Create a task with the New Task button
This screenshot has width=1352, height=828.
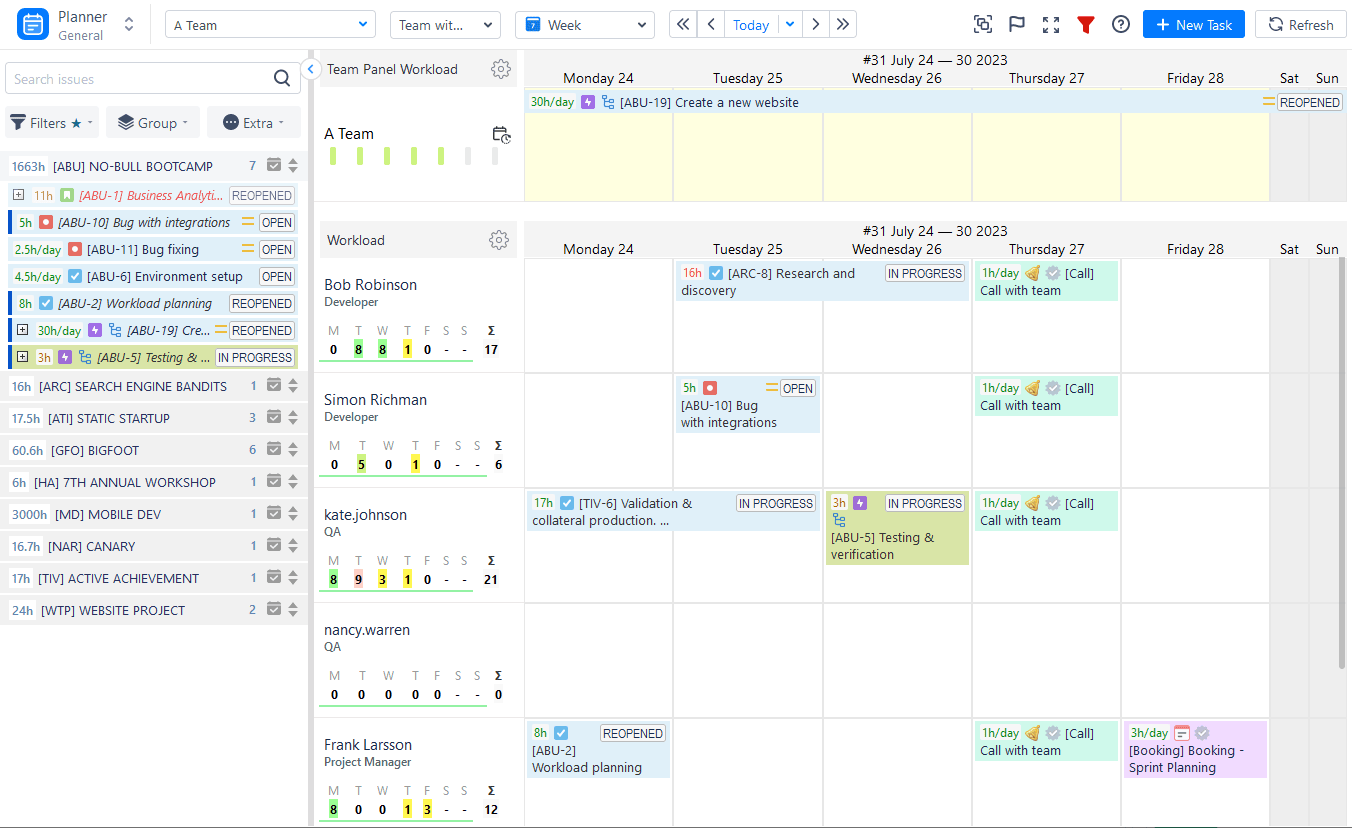coord(1193,23)
